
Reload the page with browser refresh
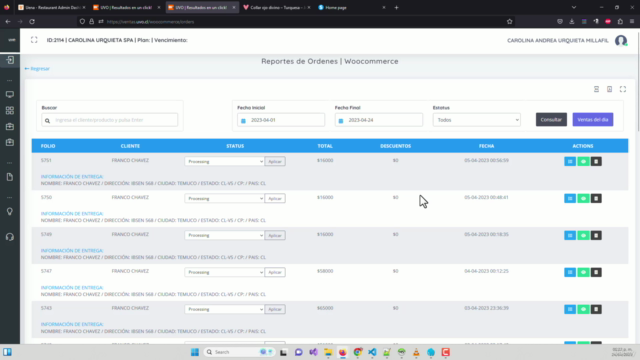32,22
